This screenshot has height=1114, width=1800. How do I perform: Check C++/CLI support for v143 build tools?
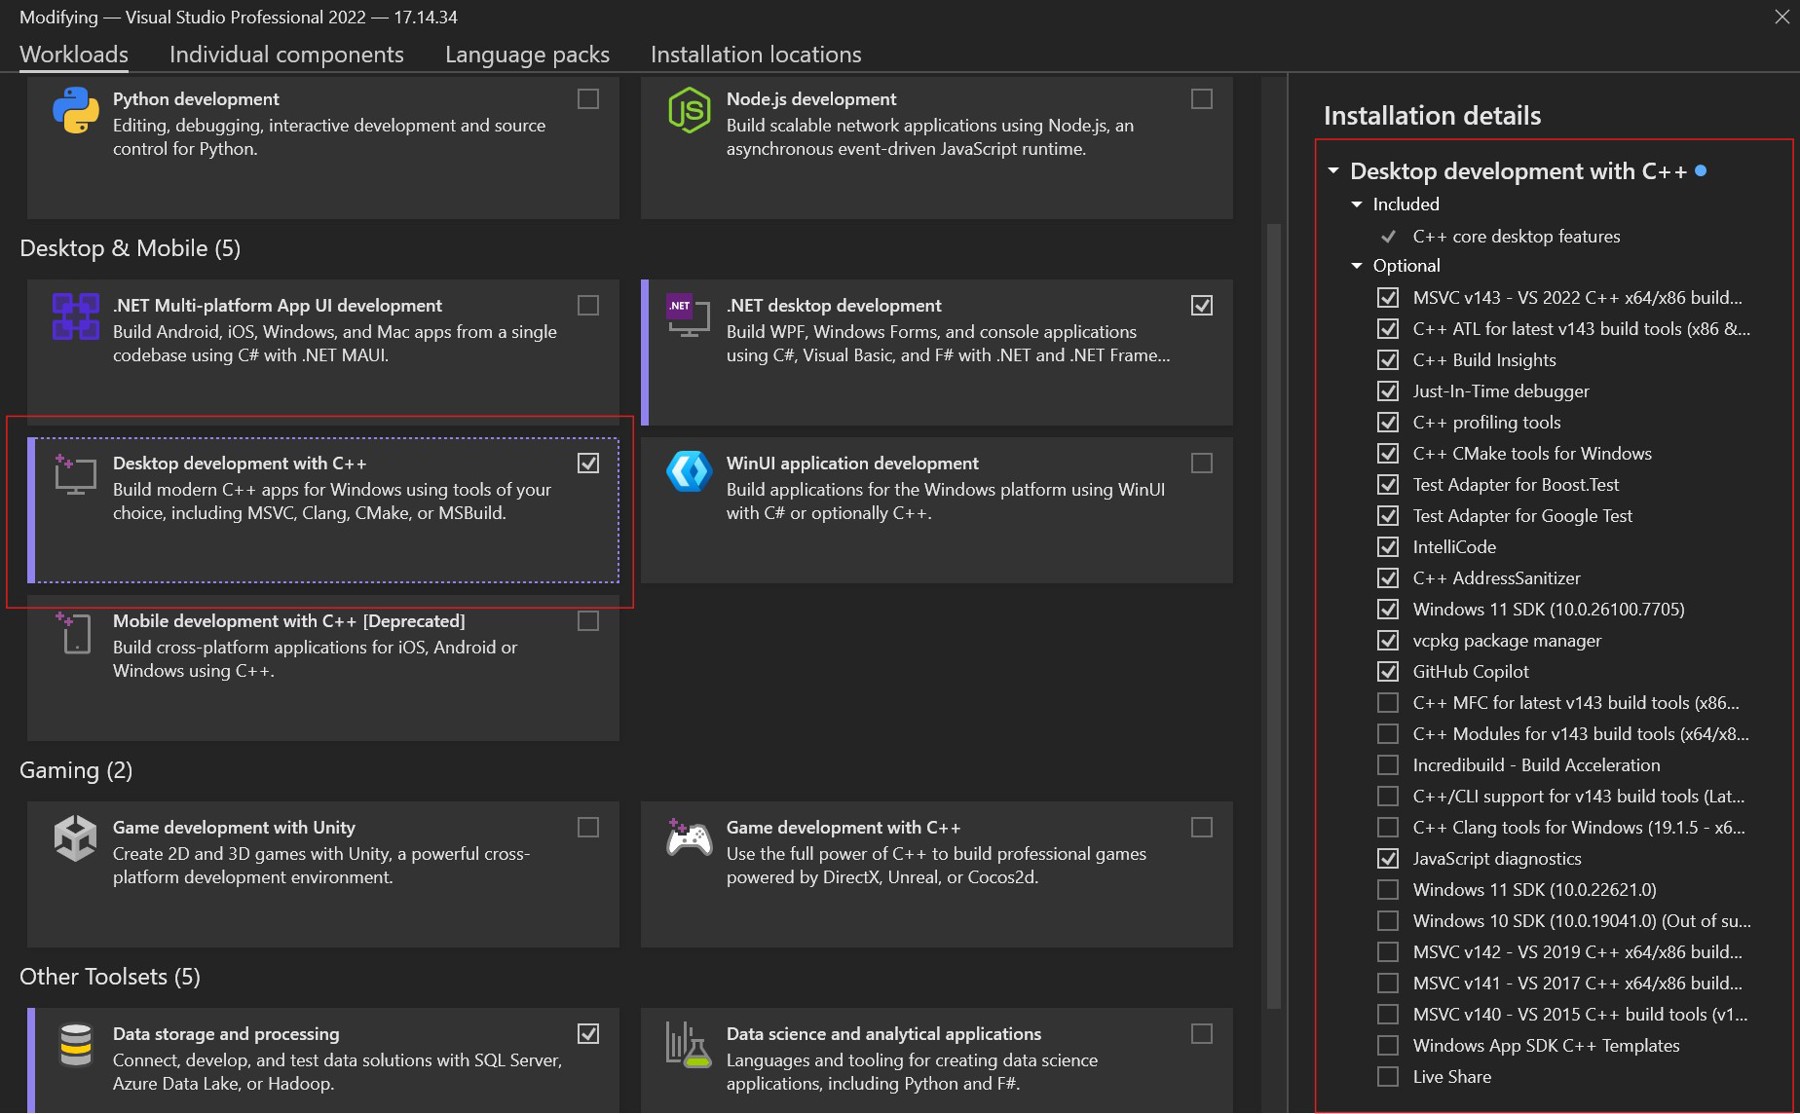pos(1388,796)
